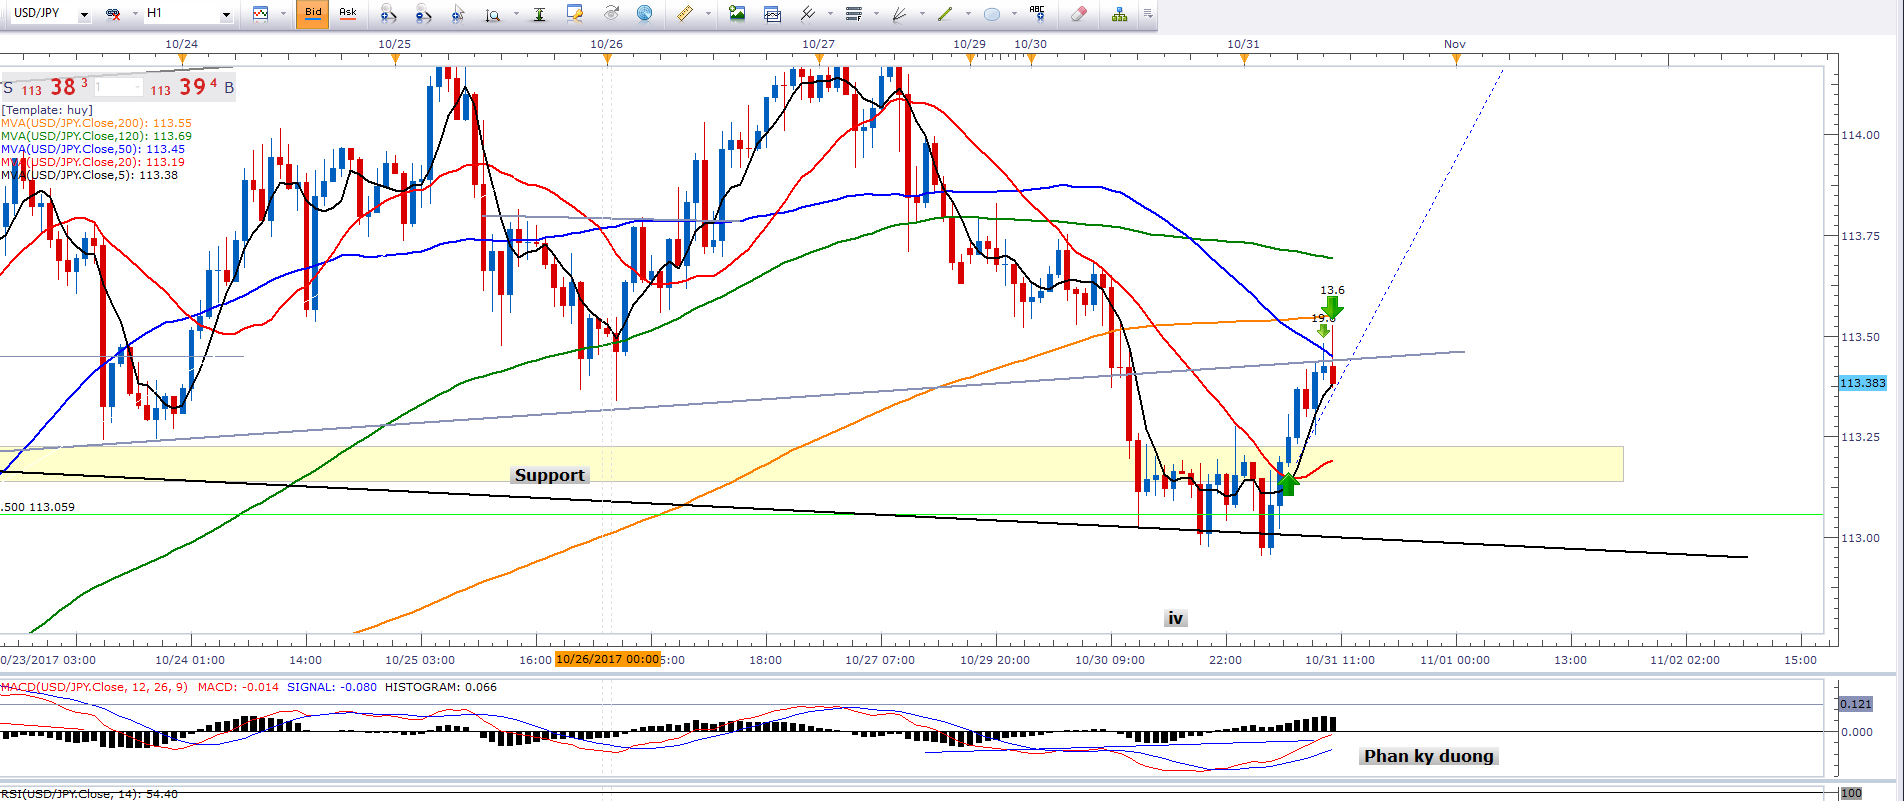Click the S sell price 113.38 button
The image size is (1904, 801).
point(50,88)
